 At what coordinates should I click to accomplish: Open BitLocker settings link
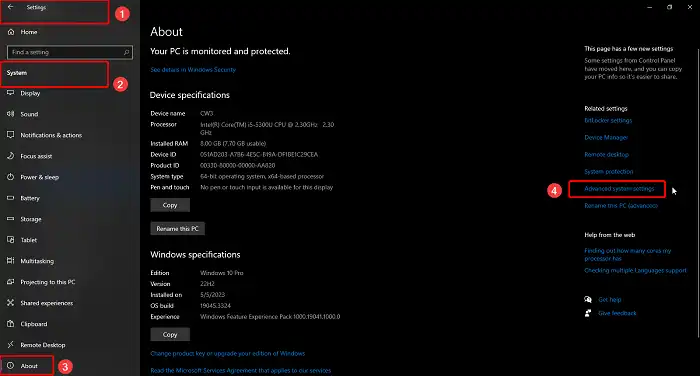[x=608, y=121]
